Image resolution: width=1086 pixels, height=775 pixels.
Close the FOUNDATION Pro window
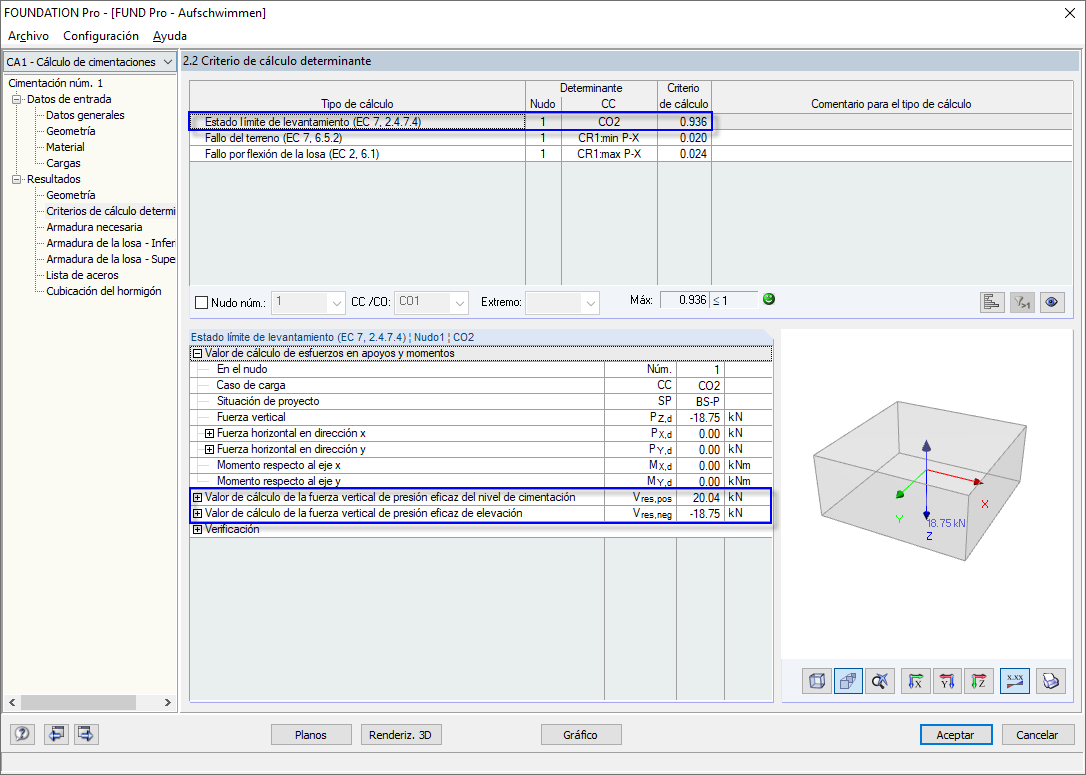coord(1069,12)
